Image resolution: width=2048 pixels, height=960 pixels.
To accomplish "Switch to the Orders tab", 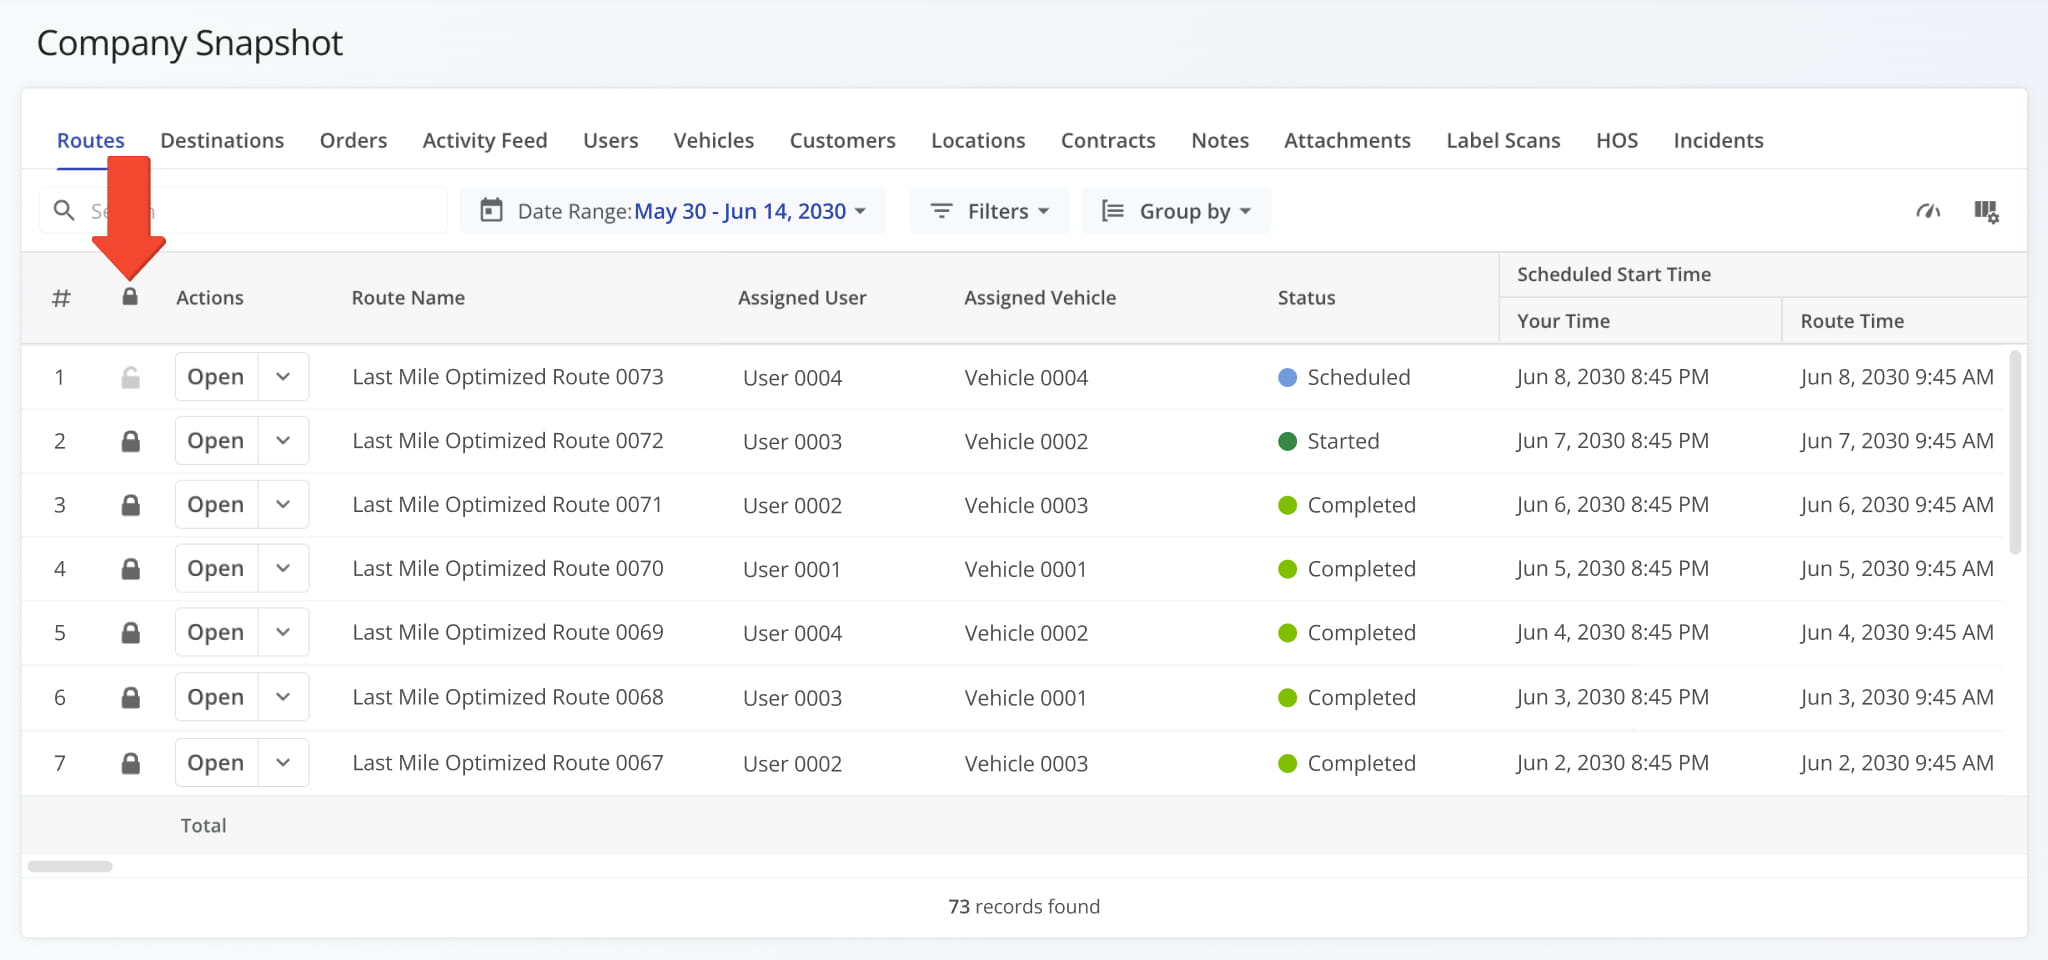I will pyautogui.click(x=353, y=140).
